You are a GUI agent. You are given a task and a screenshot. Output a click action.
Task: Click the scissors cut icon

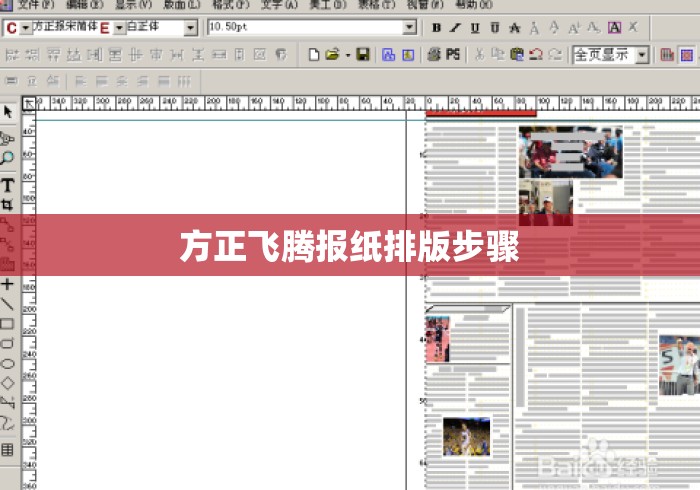click(x=479, y=55)
